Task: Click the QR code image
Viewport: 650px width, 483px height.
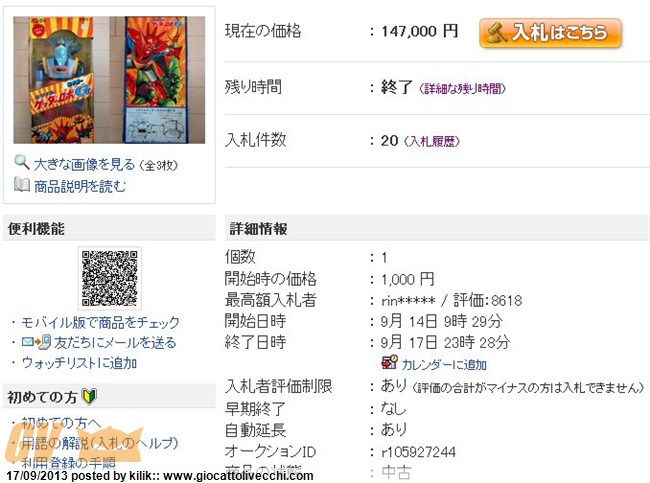Action: 109,278
